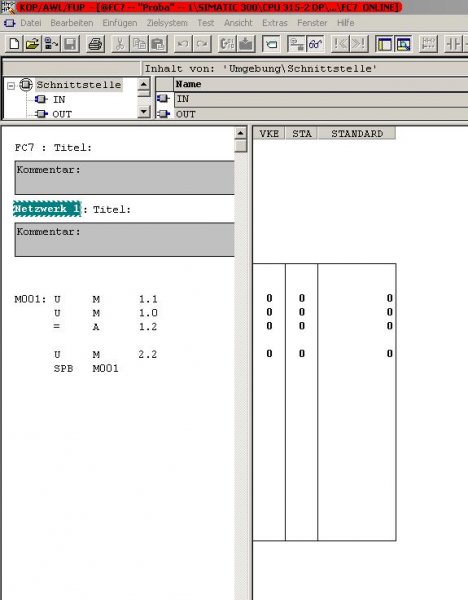Toggle the Monitor glasses icon
The height and width of the screenshot is (600, 468).
tap(315, 44)
